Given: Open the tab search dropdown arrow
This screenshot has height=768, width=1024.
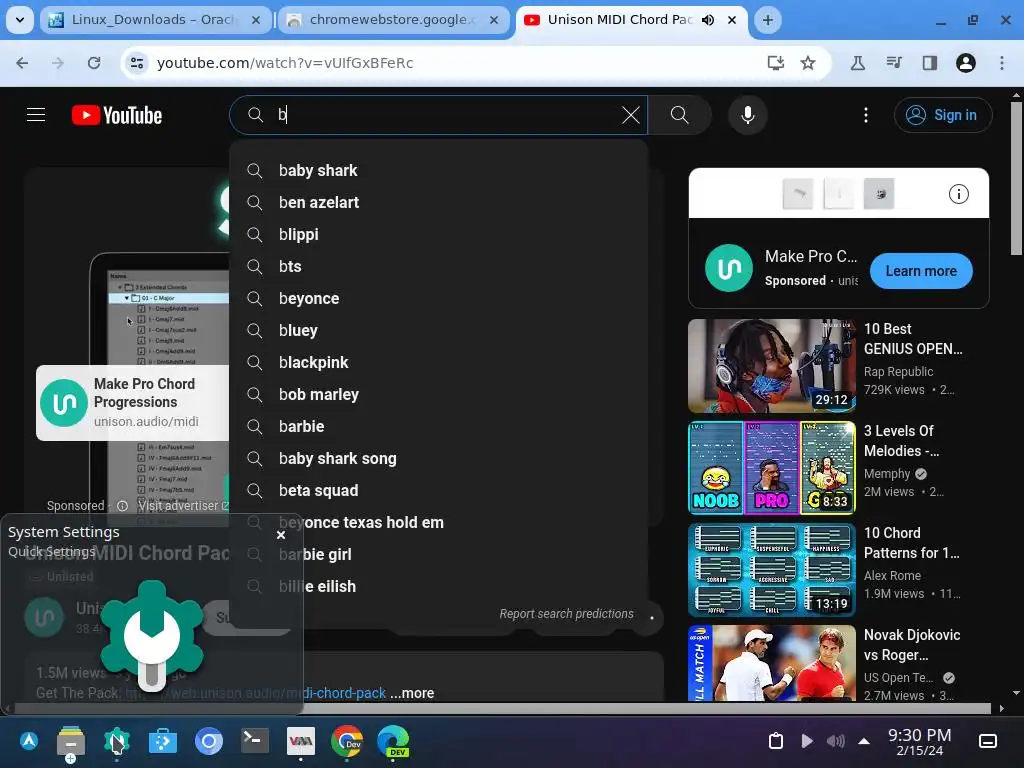Looking at the screenshot, I should 20,20.
